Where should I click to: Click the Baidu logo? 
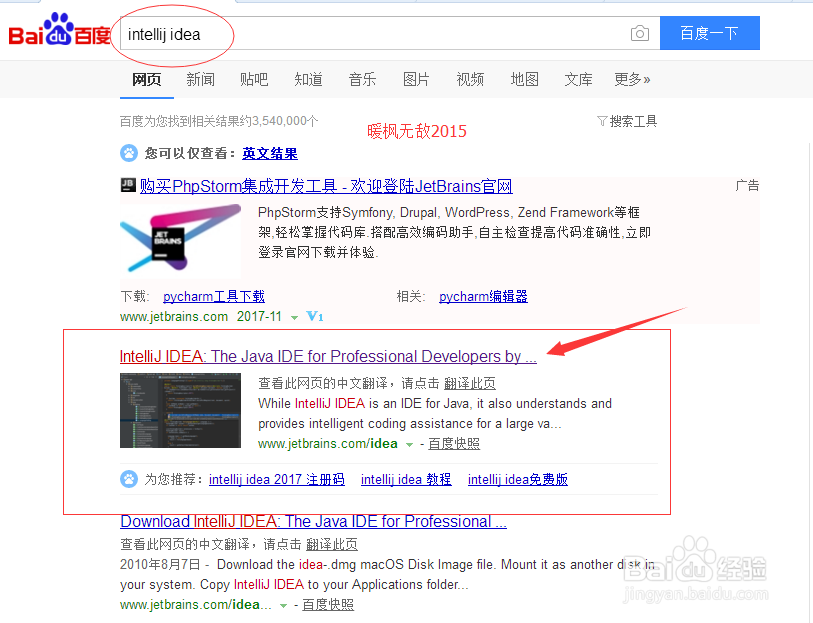[60, 31]
